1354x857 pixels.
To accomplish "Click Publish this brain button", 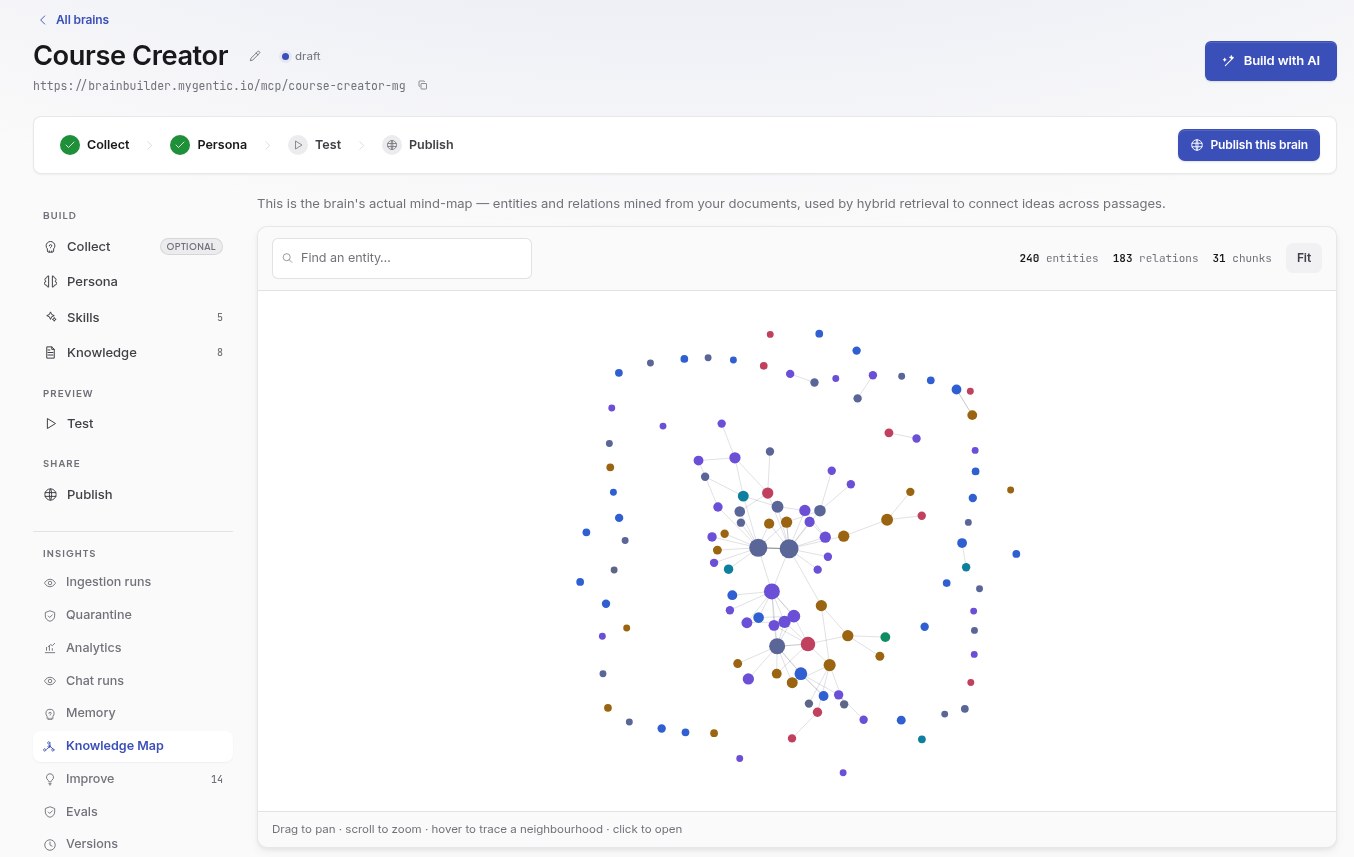I will click(x=1249, y=145).
